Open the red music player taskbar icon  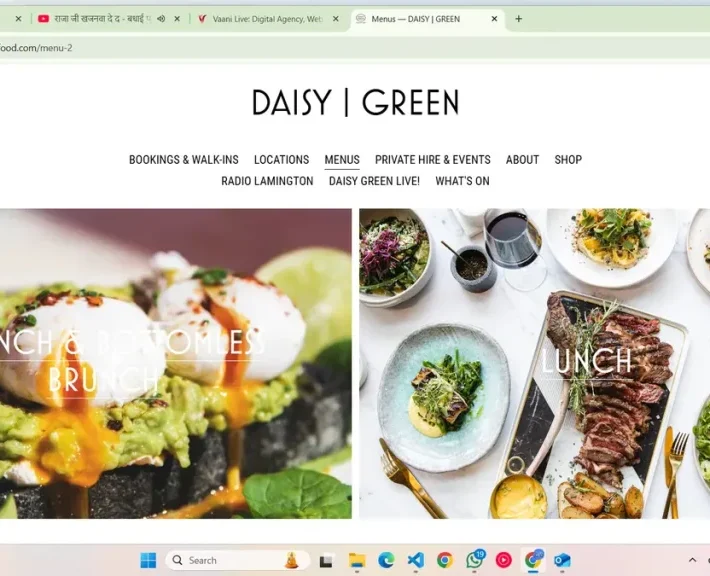point(504,561)
